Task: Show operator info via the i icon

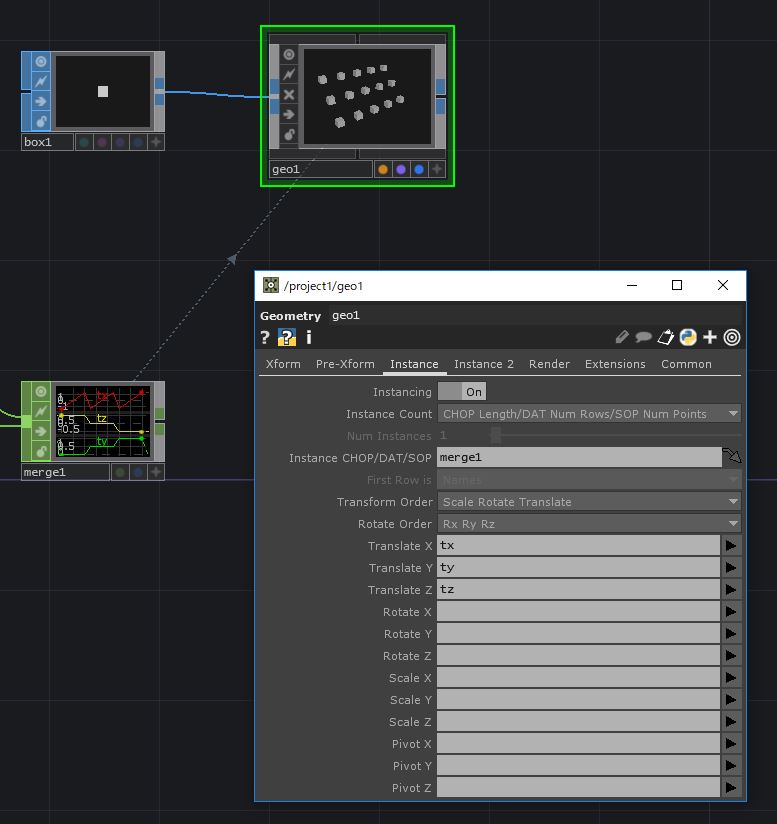Action: tap(309, 337)
